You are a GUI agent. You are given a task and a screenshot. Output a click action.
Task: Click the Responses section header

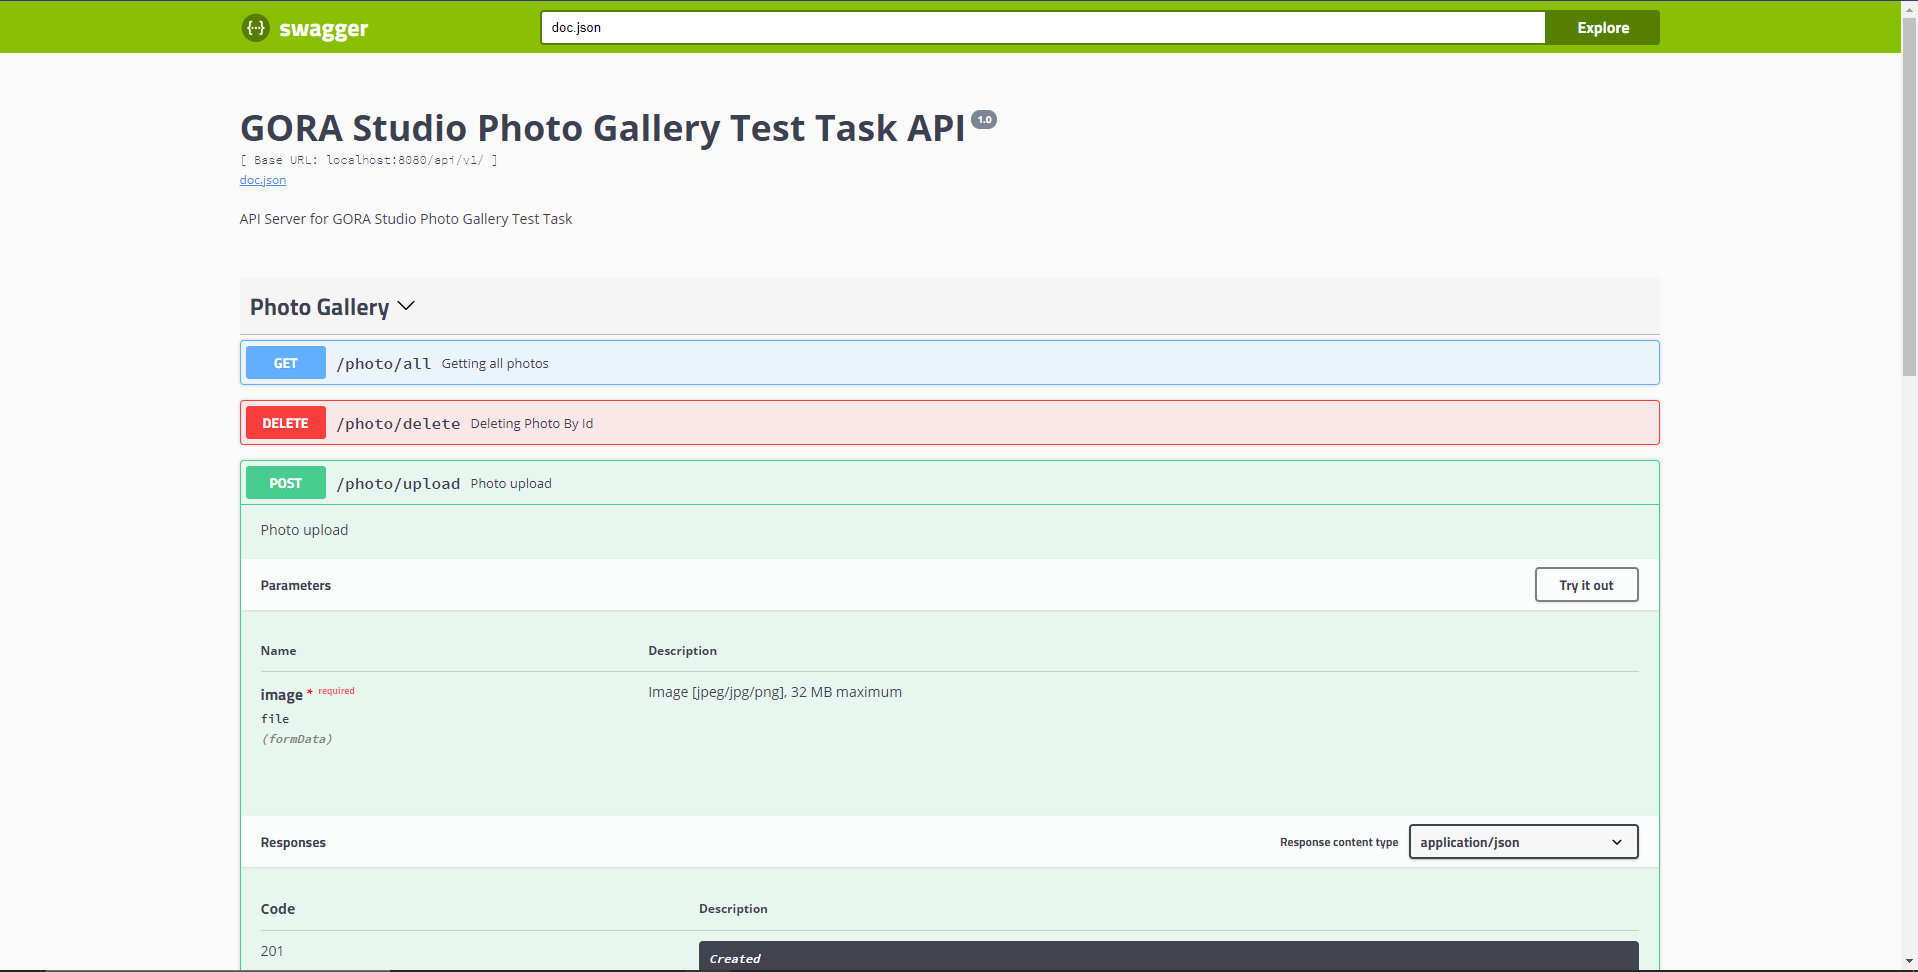click(293, 843)
